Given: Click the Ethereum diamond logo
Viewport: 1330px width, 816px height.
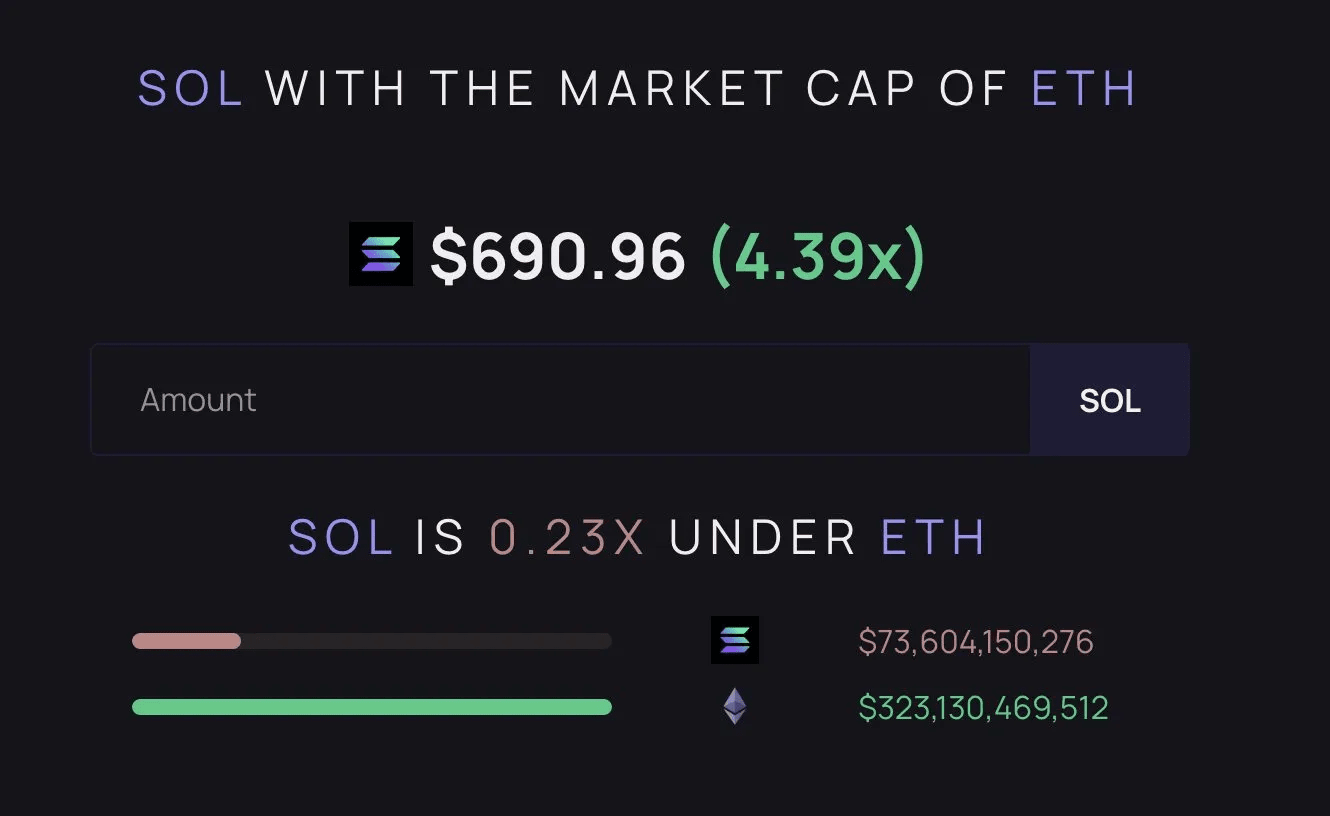Looking at the screenshot, I should coord(735,707).
